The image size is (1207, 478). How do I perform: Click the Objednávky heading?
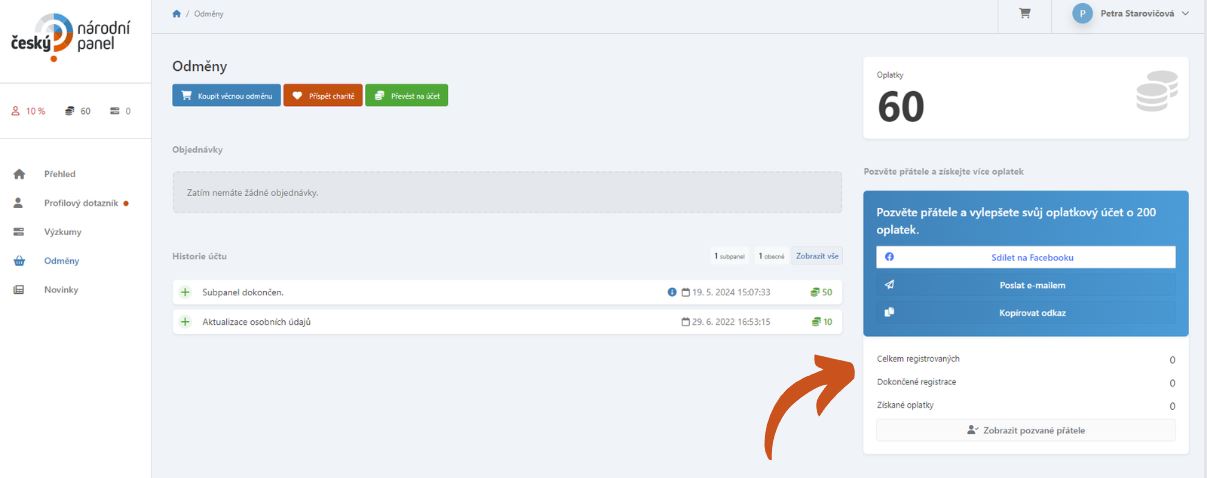197,149
